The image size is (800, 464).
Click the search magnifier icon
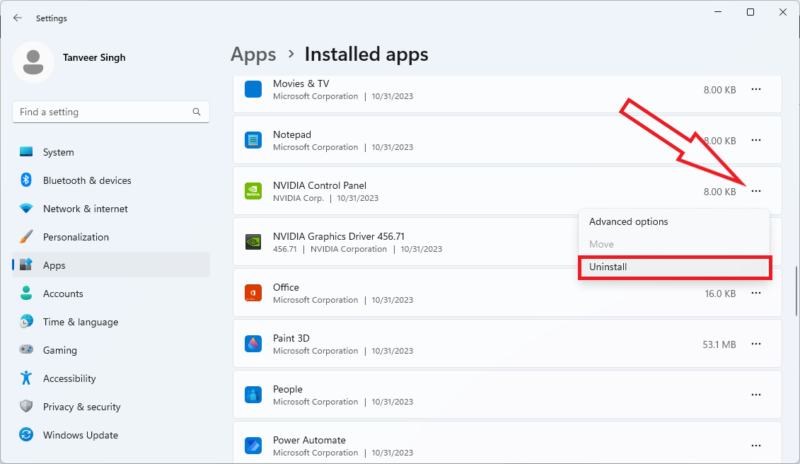point(196,112)
